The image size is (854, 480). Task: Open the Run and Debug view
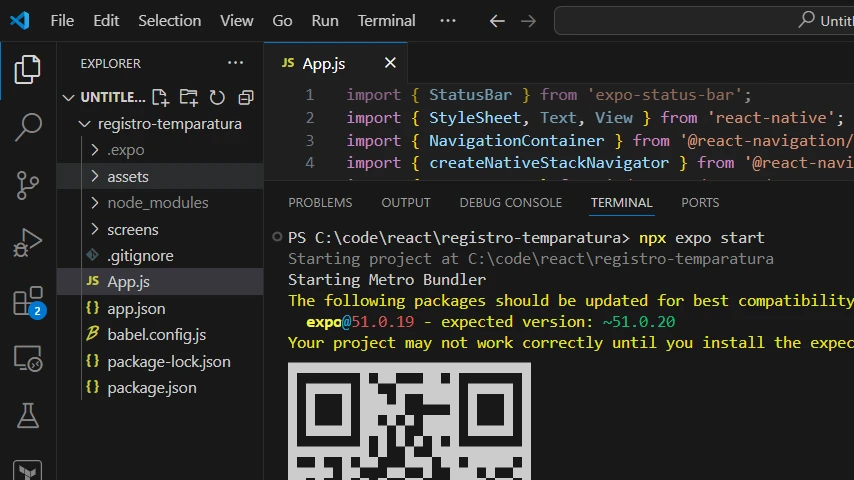coord(27,243)
